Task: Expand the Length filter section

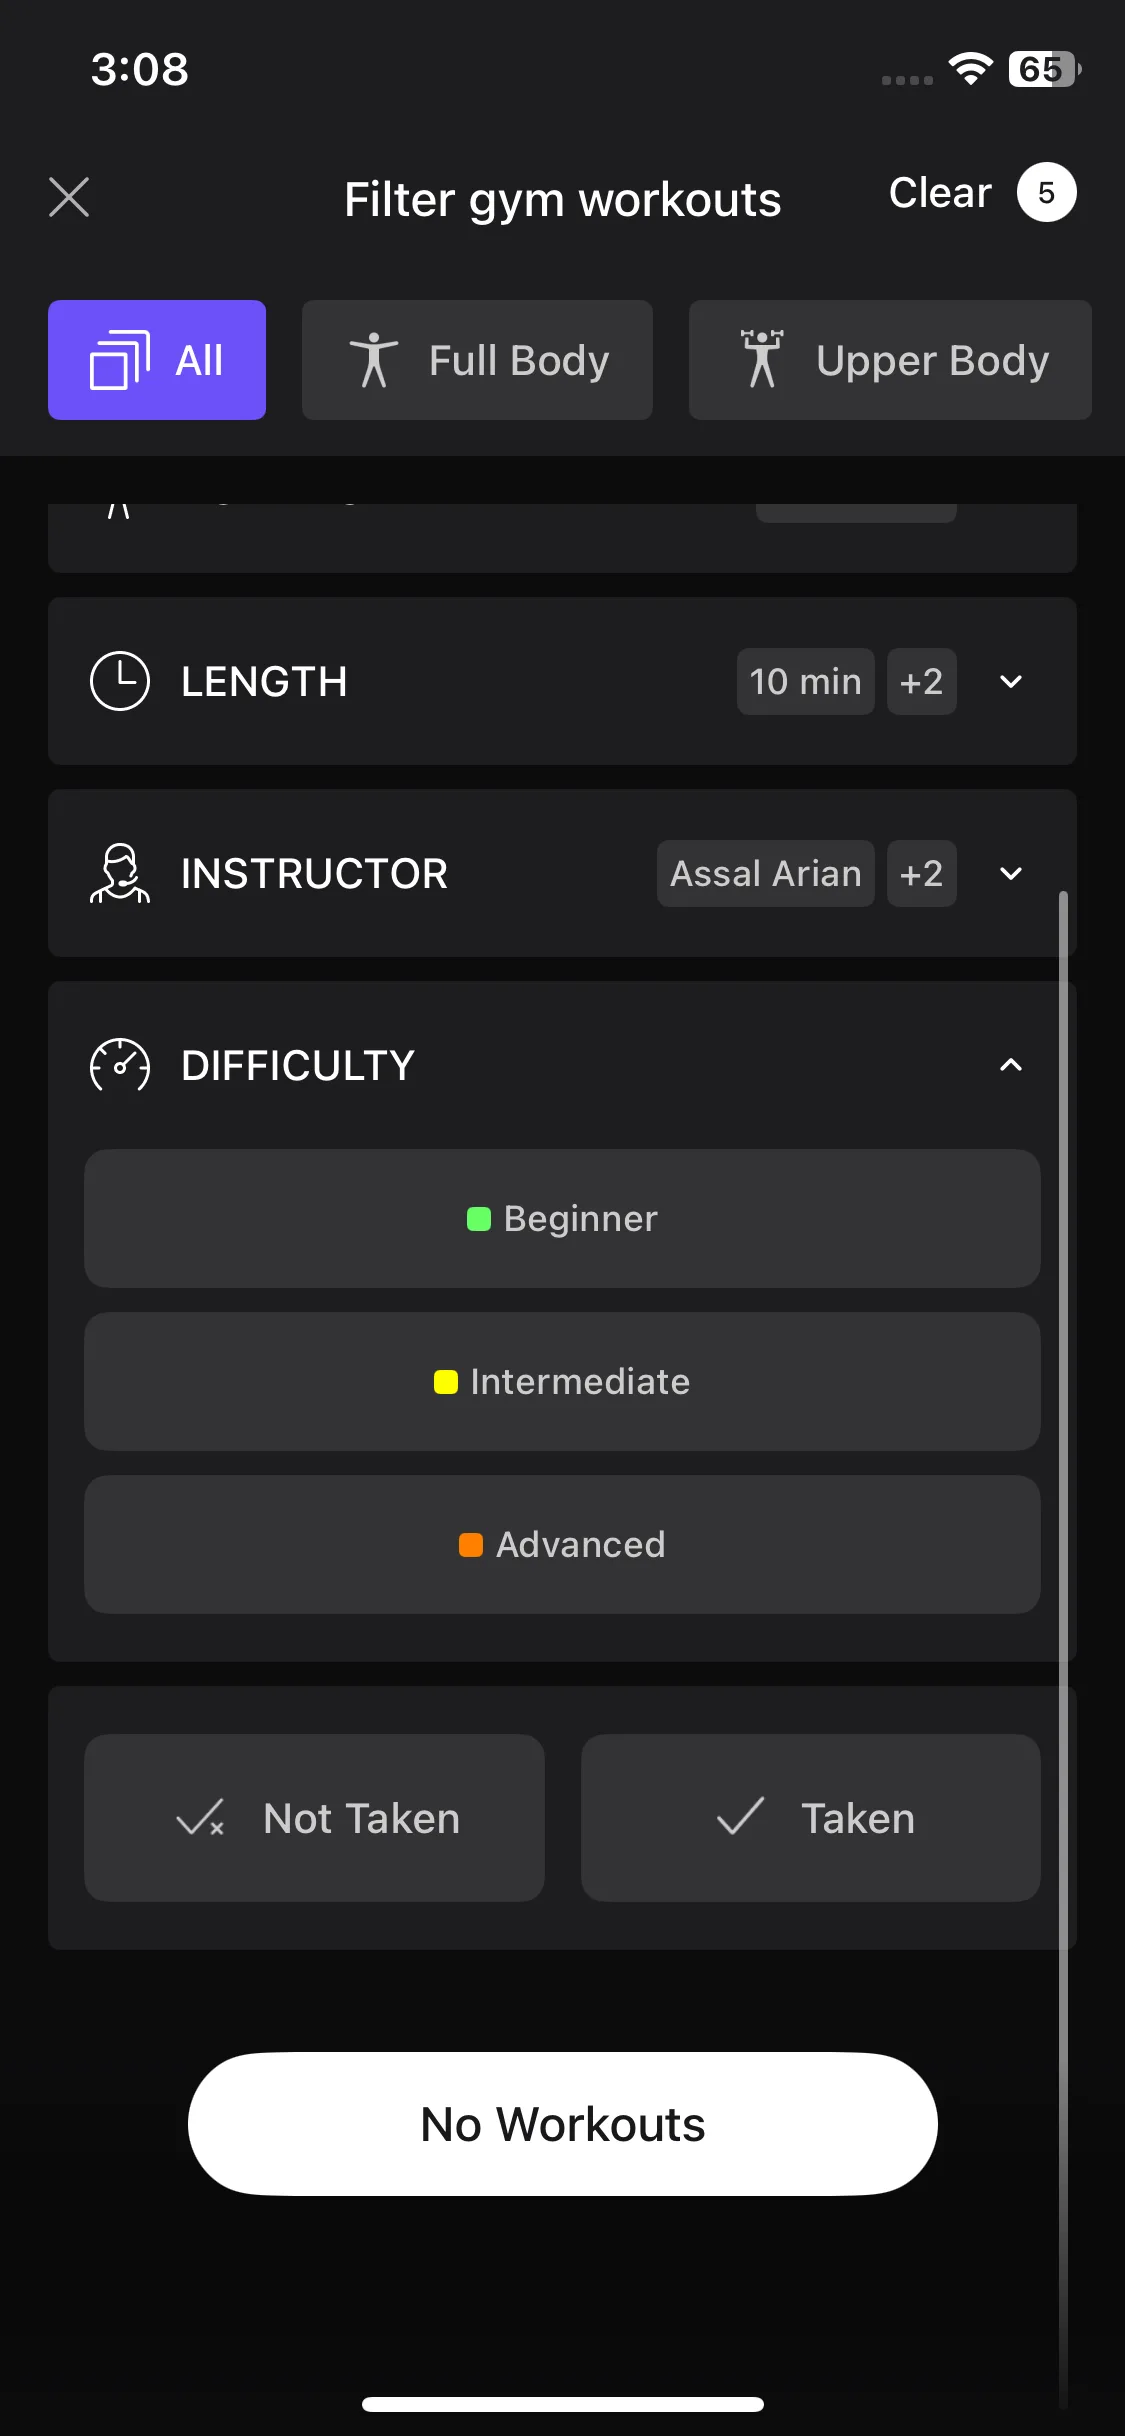Action: (1011, 681)
